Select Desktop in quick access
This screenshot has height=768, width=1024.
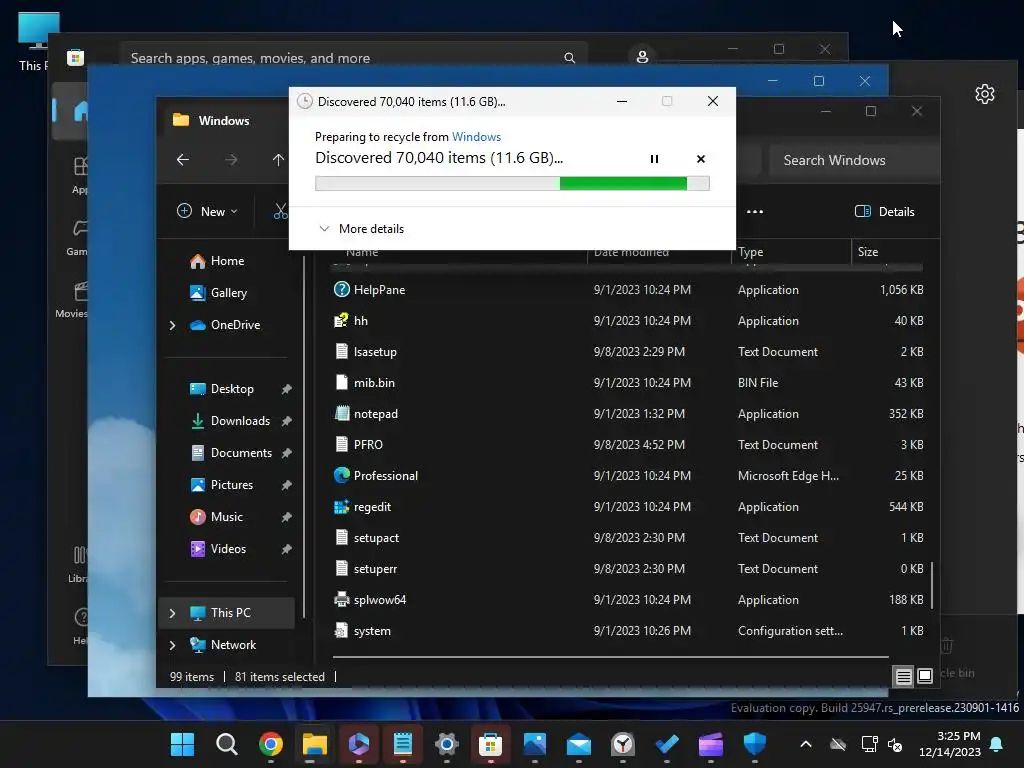click(x=232, y=389)
